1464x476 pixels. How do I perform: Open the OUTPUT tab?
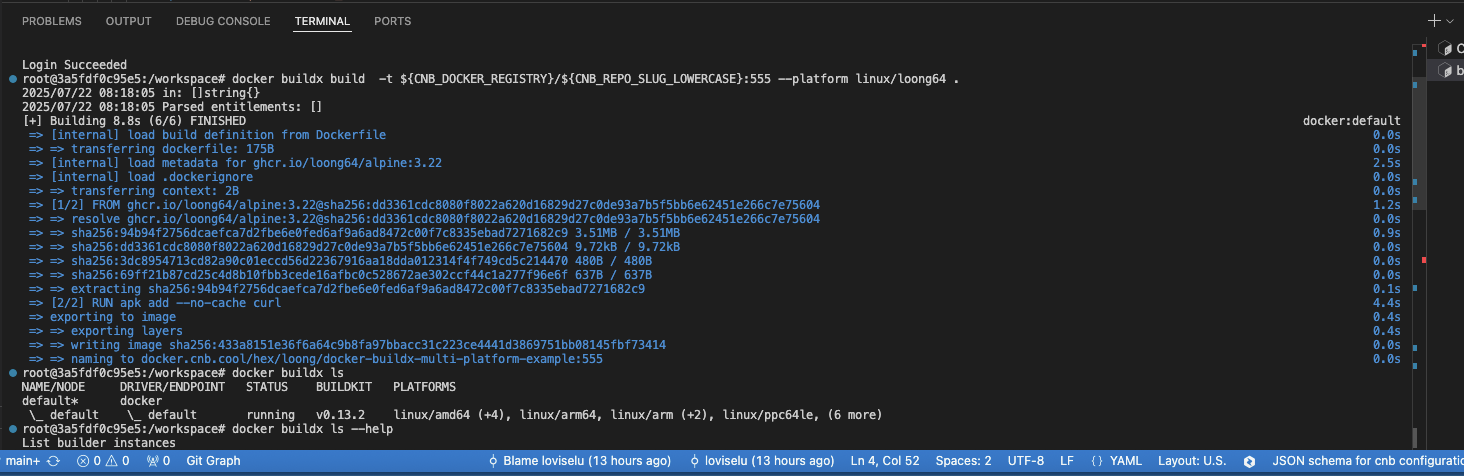pos(128,21)
